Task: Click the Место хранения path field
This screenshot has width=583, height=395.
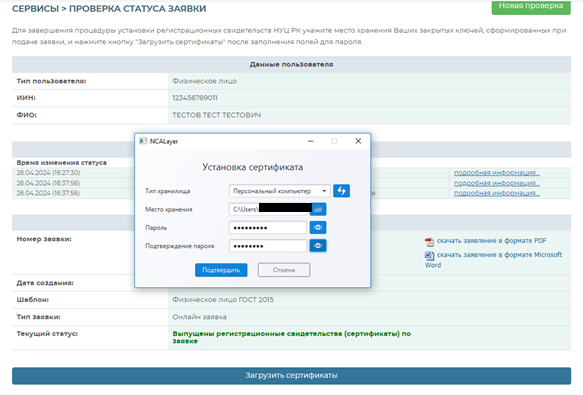Action: tap(268, 209)
